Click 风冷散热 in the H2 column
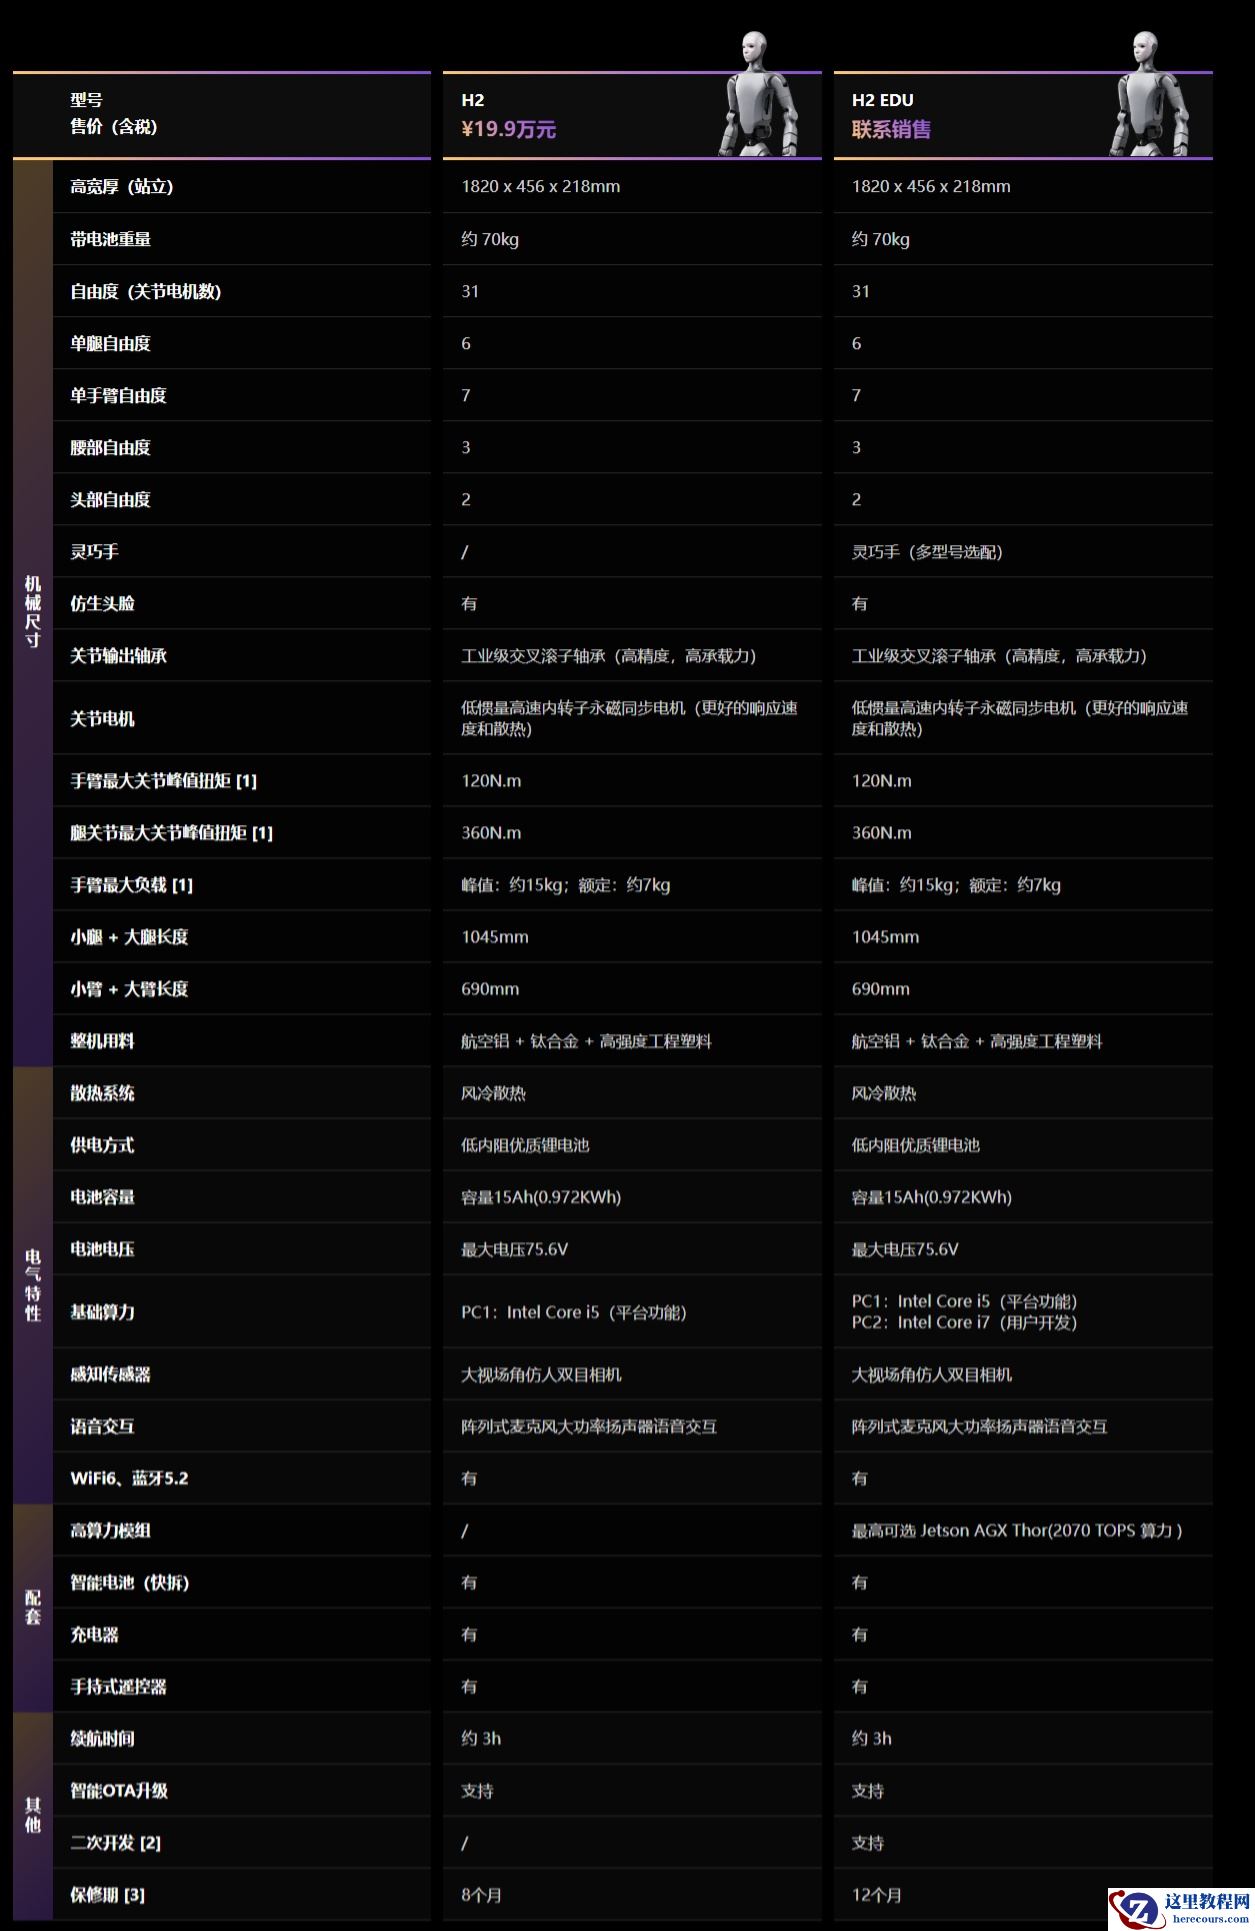The height and width of the screenshot is (1931, 1255). pos(493,1093)
